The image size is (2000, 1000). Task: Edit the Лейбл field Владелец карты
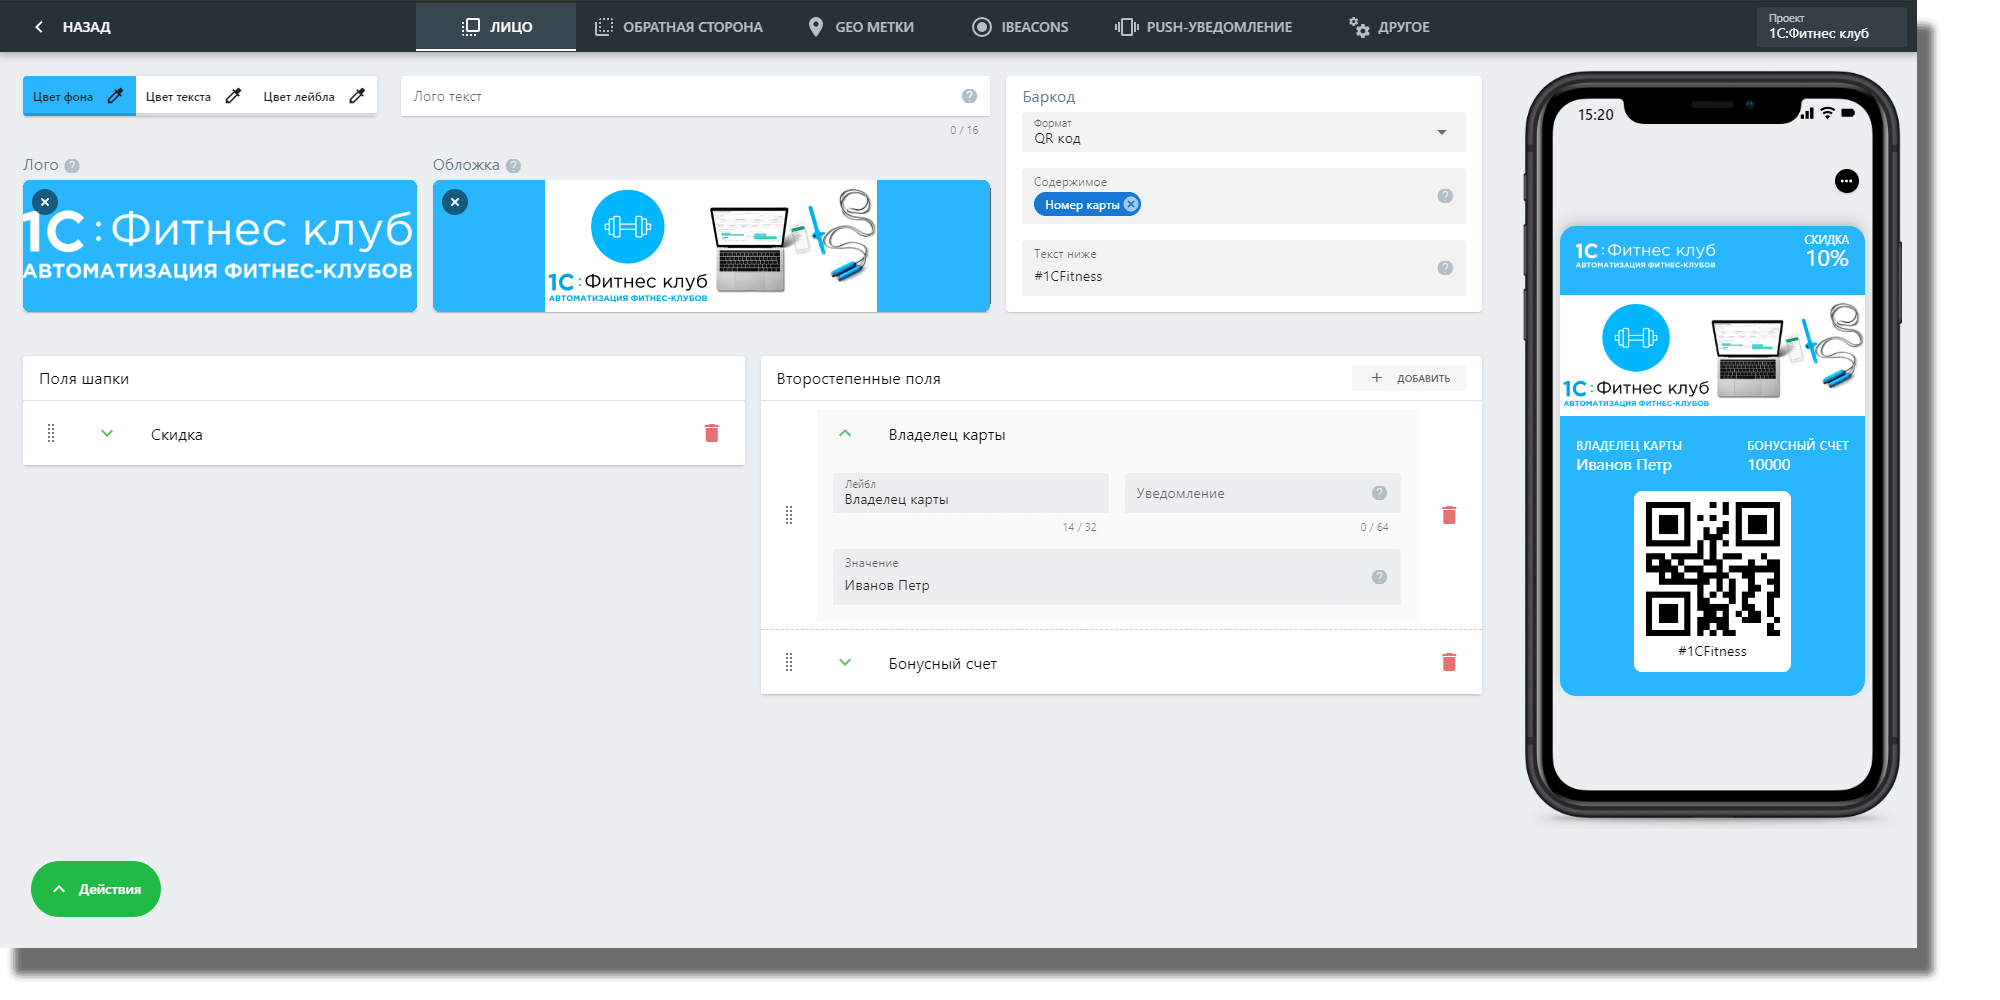(970, 493)
